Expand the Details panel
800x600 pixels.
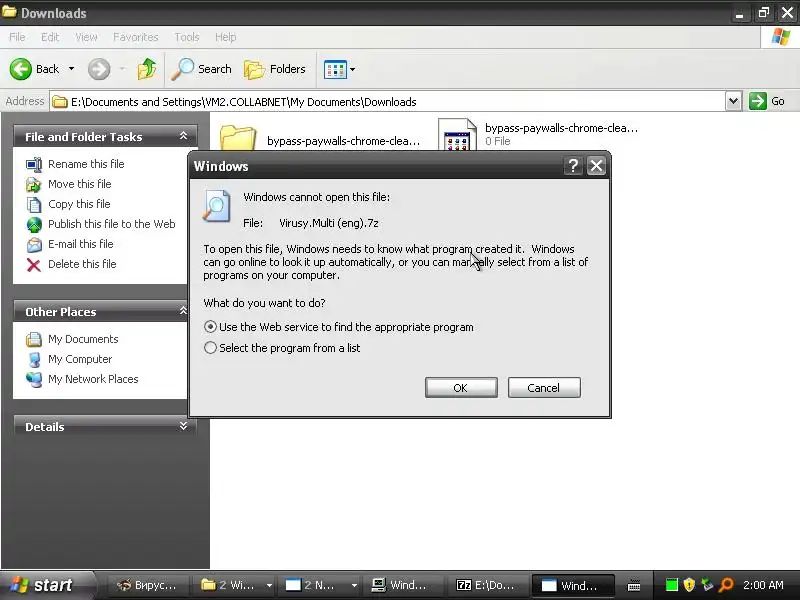pos(183,426)
